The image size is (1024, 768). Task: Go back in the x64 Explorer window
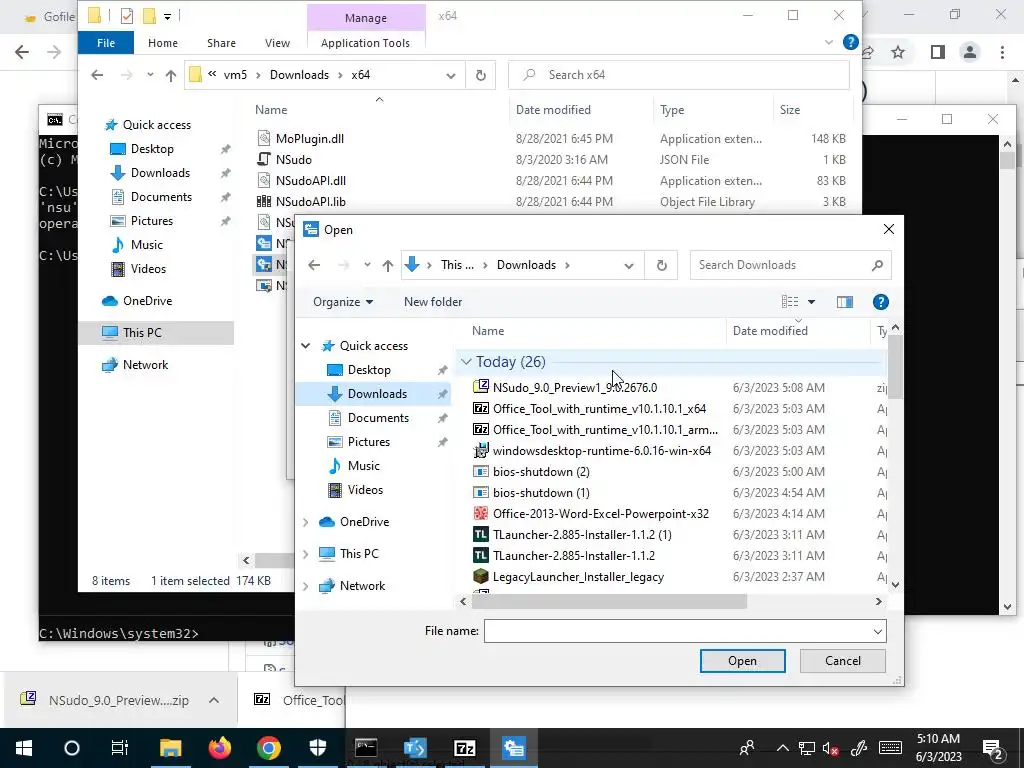coord(97,75)
